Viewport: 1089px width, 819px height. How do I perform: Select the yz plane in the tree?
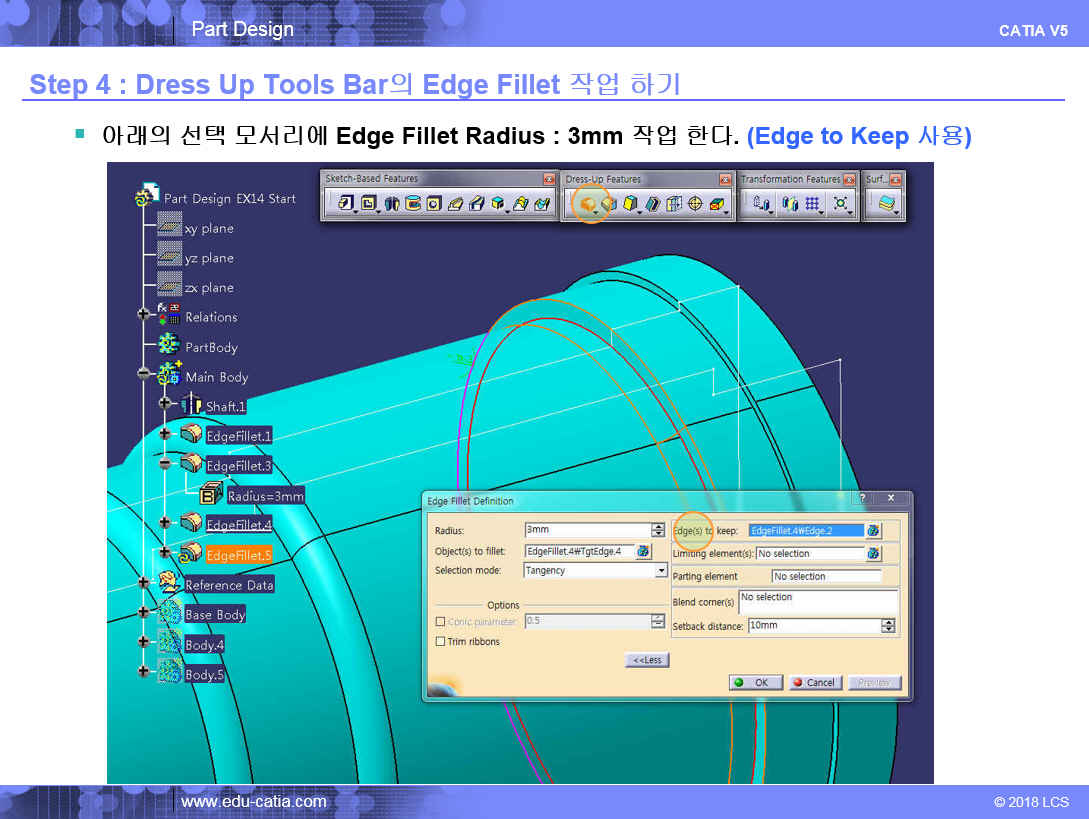pos(208,258)
